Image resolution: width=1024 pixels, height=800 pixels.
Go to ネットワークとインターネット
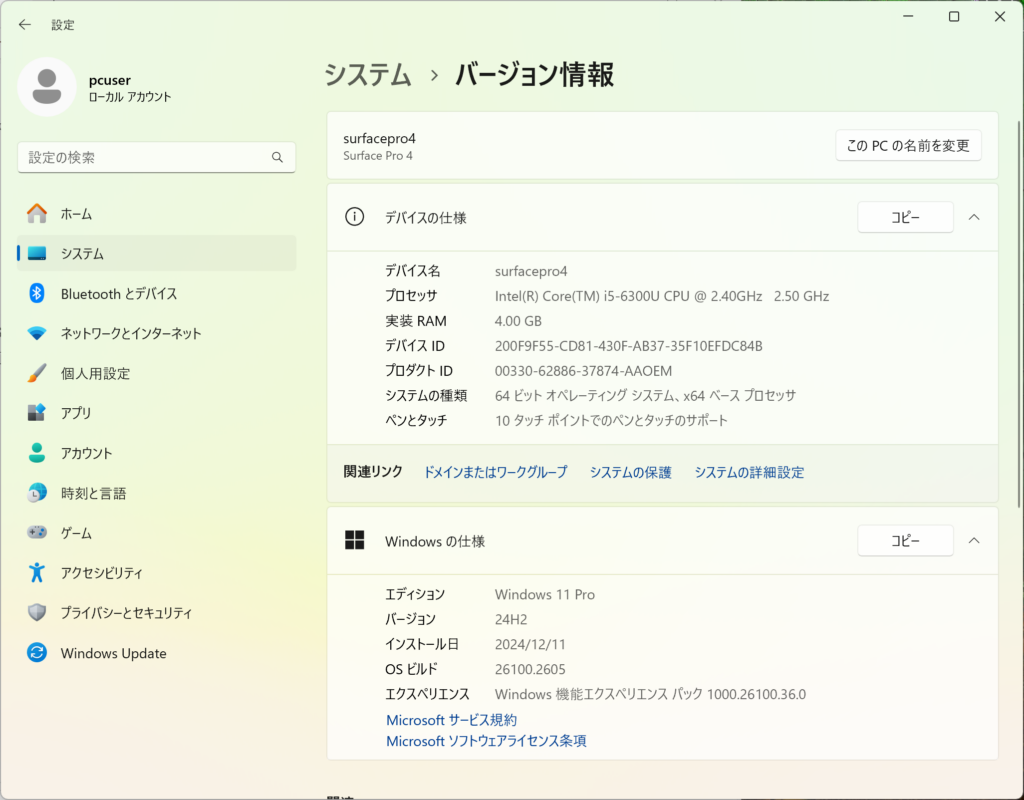click(157, 333)
